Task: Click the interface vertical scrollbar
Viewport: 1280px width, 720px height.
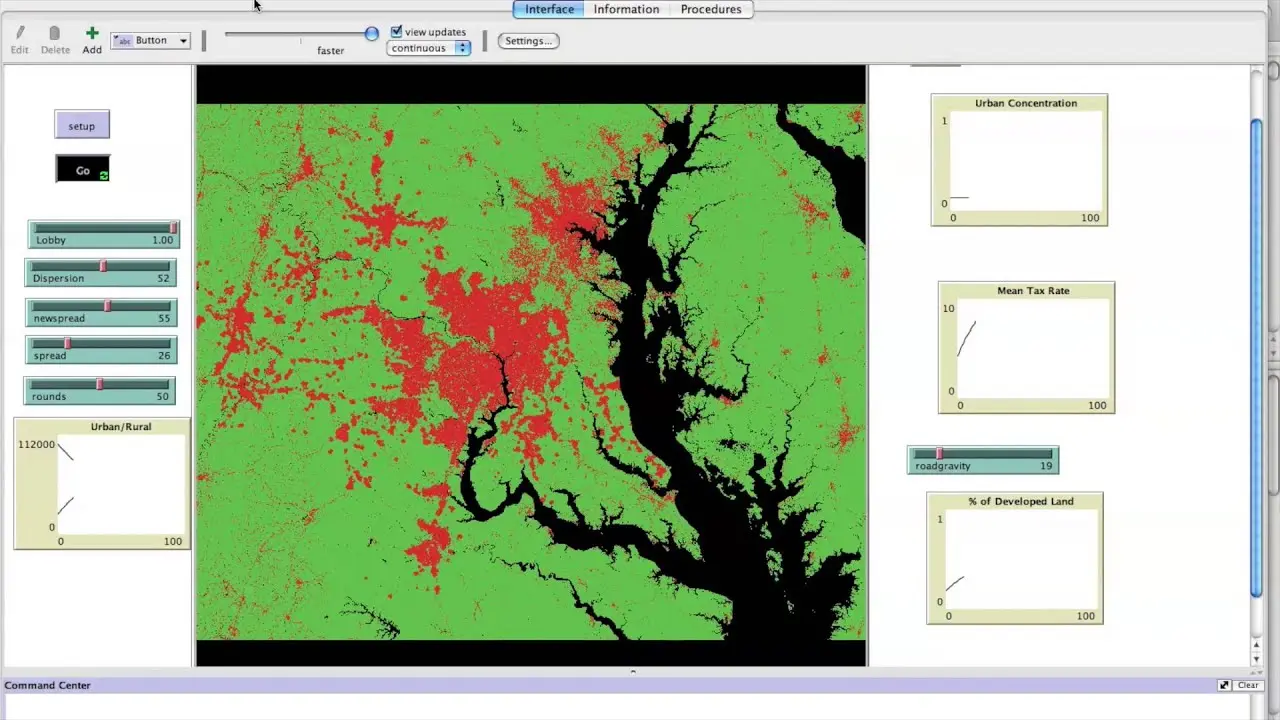Action: click(x=1256, y=360)
